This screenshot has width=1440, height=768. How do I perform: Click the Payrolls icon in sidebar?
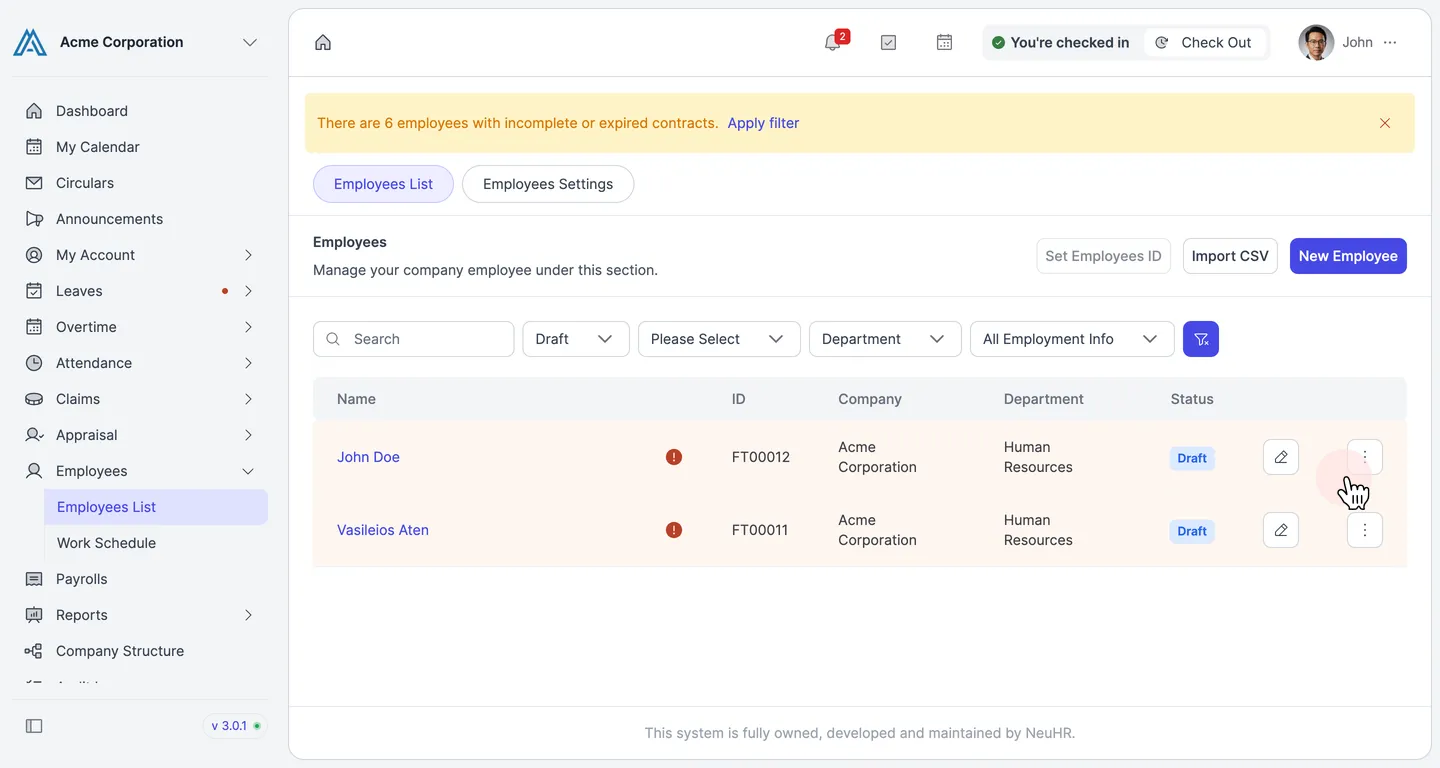[34, 579]
